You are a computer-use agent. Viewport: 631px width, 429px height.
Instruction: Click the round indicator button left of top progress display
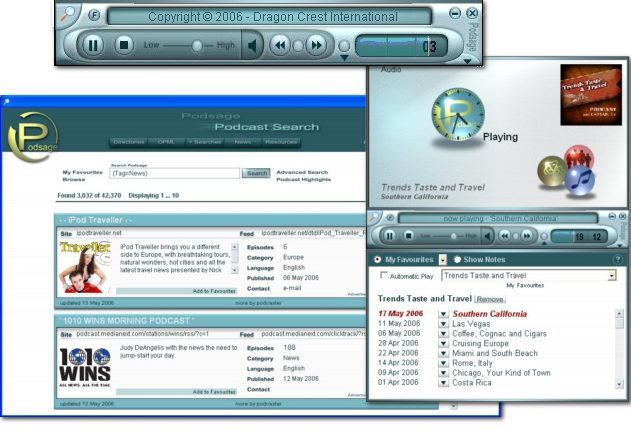pos(344,46)
